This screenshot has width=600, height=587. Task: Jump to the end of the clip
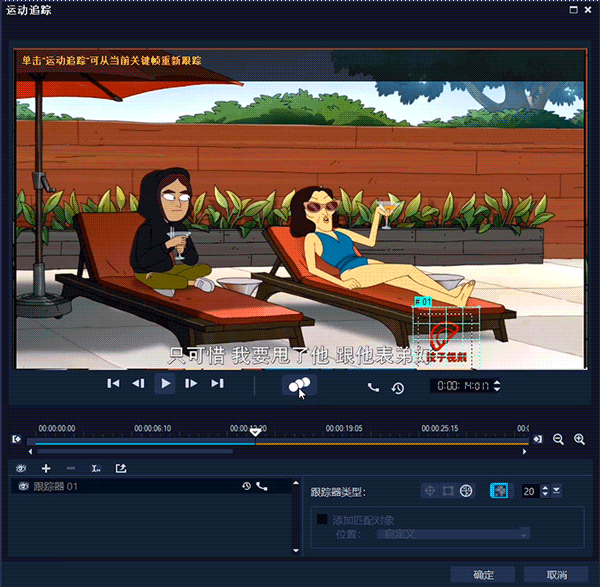(217, 383)
